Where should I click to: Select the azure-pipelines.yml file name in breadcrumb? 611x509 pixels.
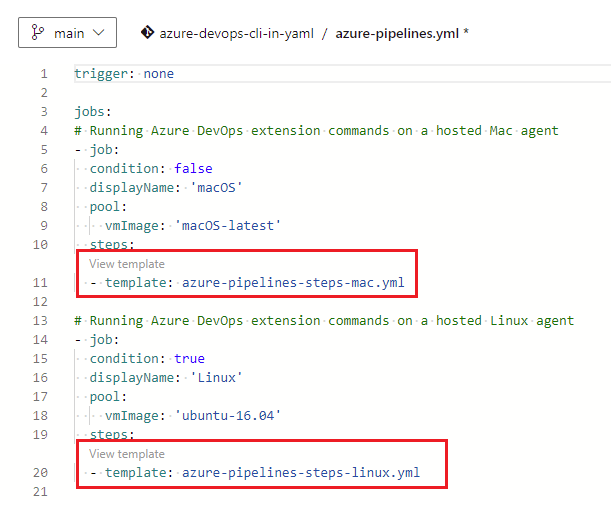(x=396, y=33)
